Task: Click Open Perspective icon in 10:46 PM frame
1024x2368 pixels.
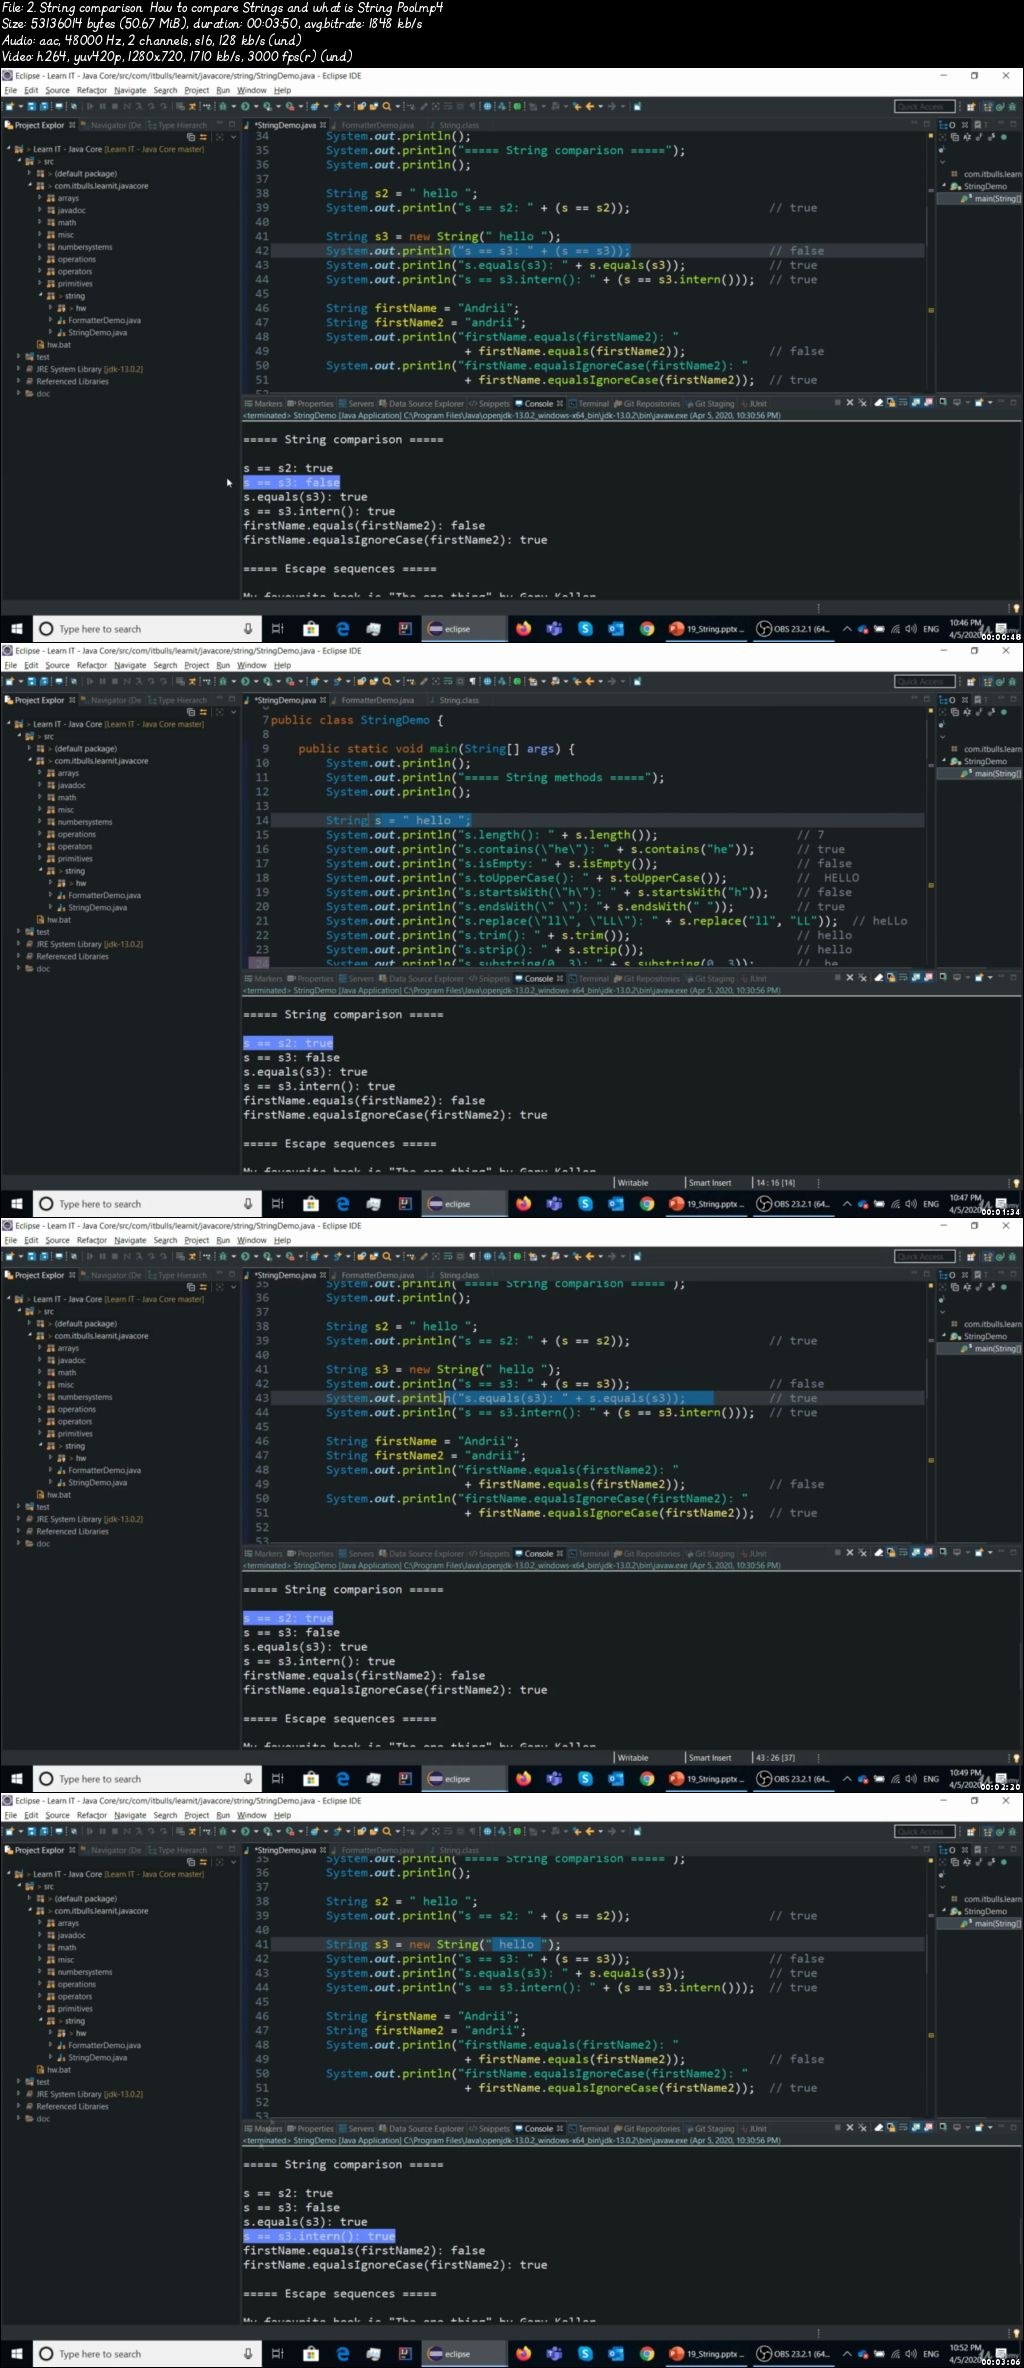Action: [970, 108]
